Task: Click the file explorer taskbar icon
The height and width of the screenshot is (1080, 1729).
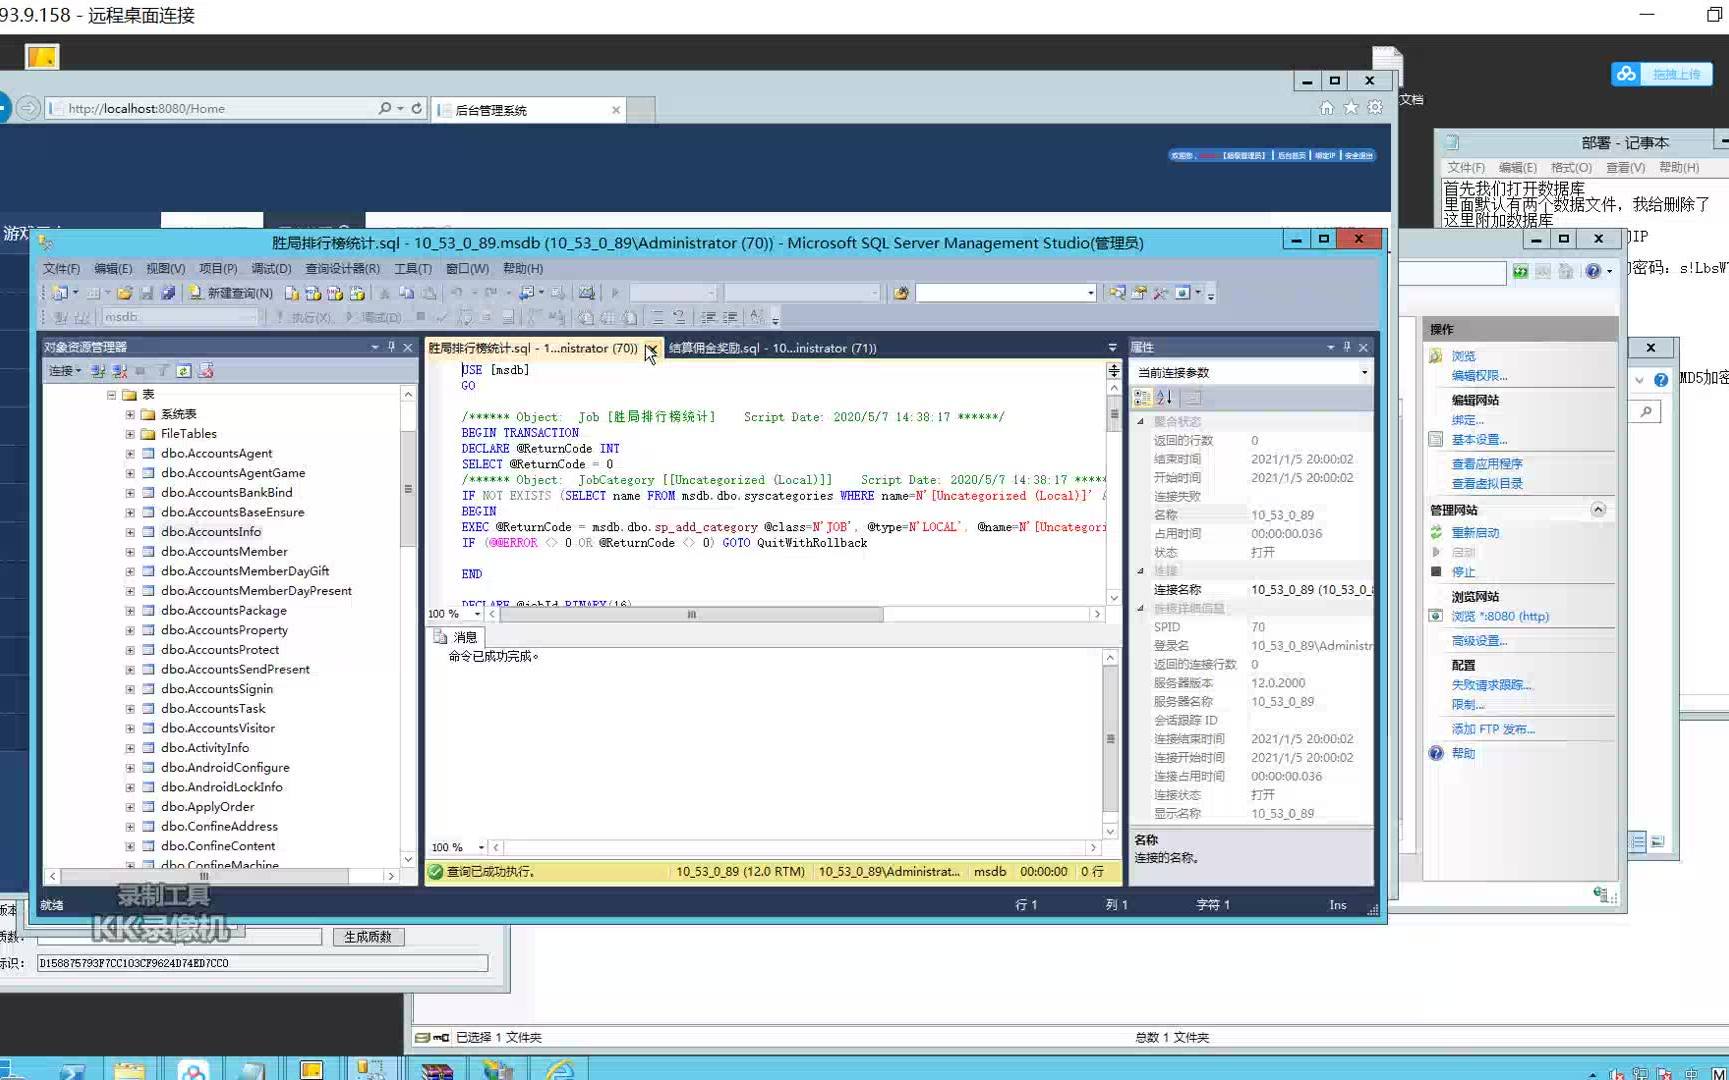Action: [129, 1070]
